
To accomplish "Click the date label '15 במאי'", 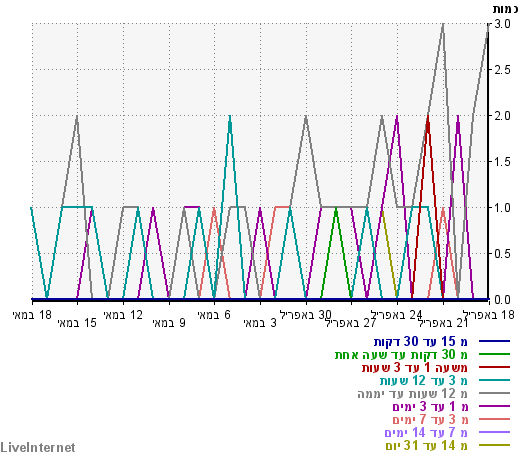I will coord(77,323).
